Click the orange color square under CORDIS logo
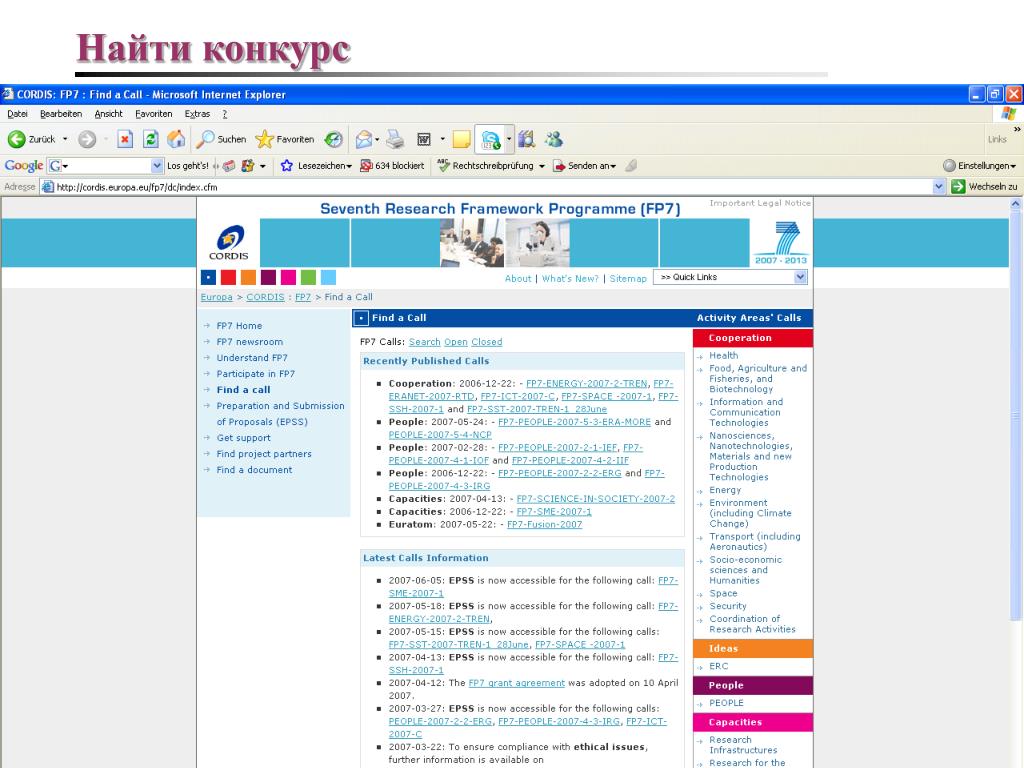1024x768 pixels. [248, 278]
